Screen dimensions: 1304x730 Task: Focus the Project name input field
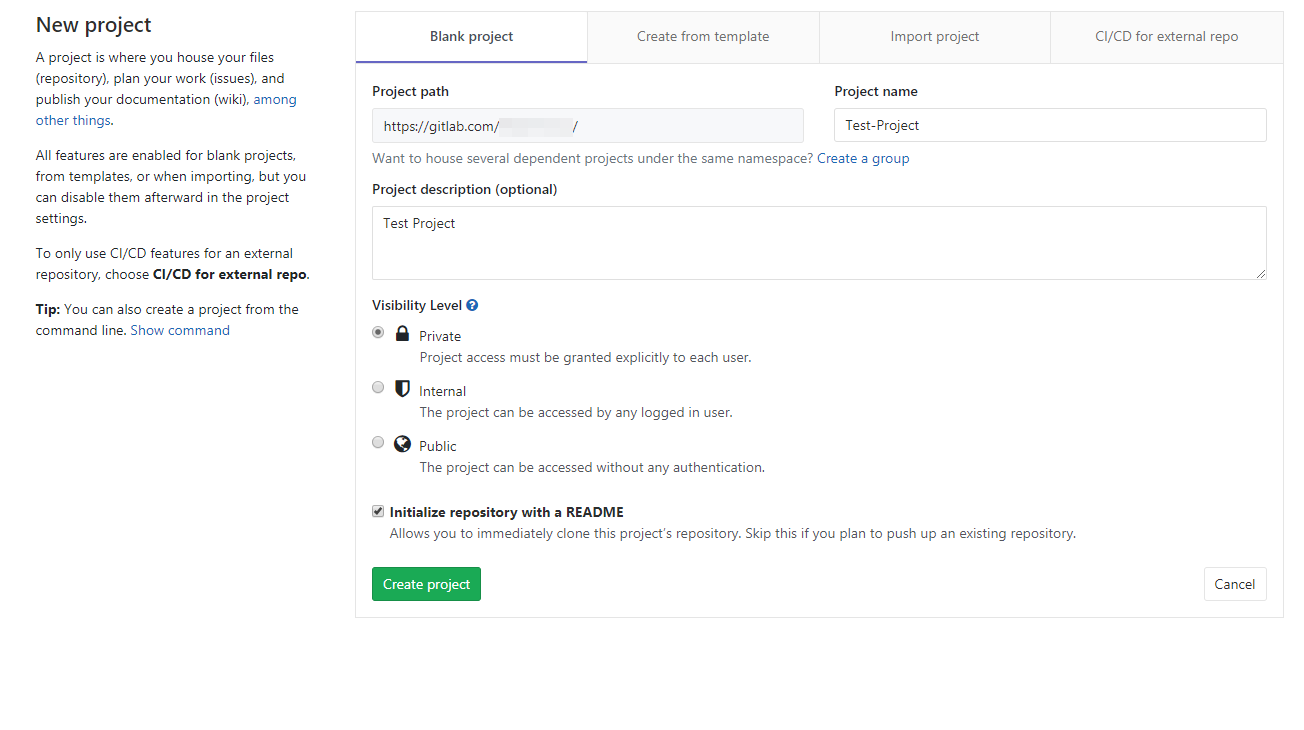click(x=1050, y=125)
